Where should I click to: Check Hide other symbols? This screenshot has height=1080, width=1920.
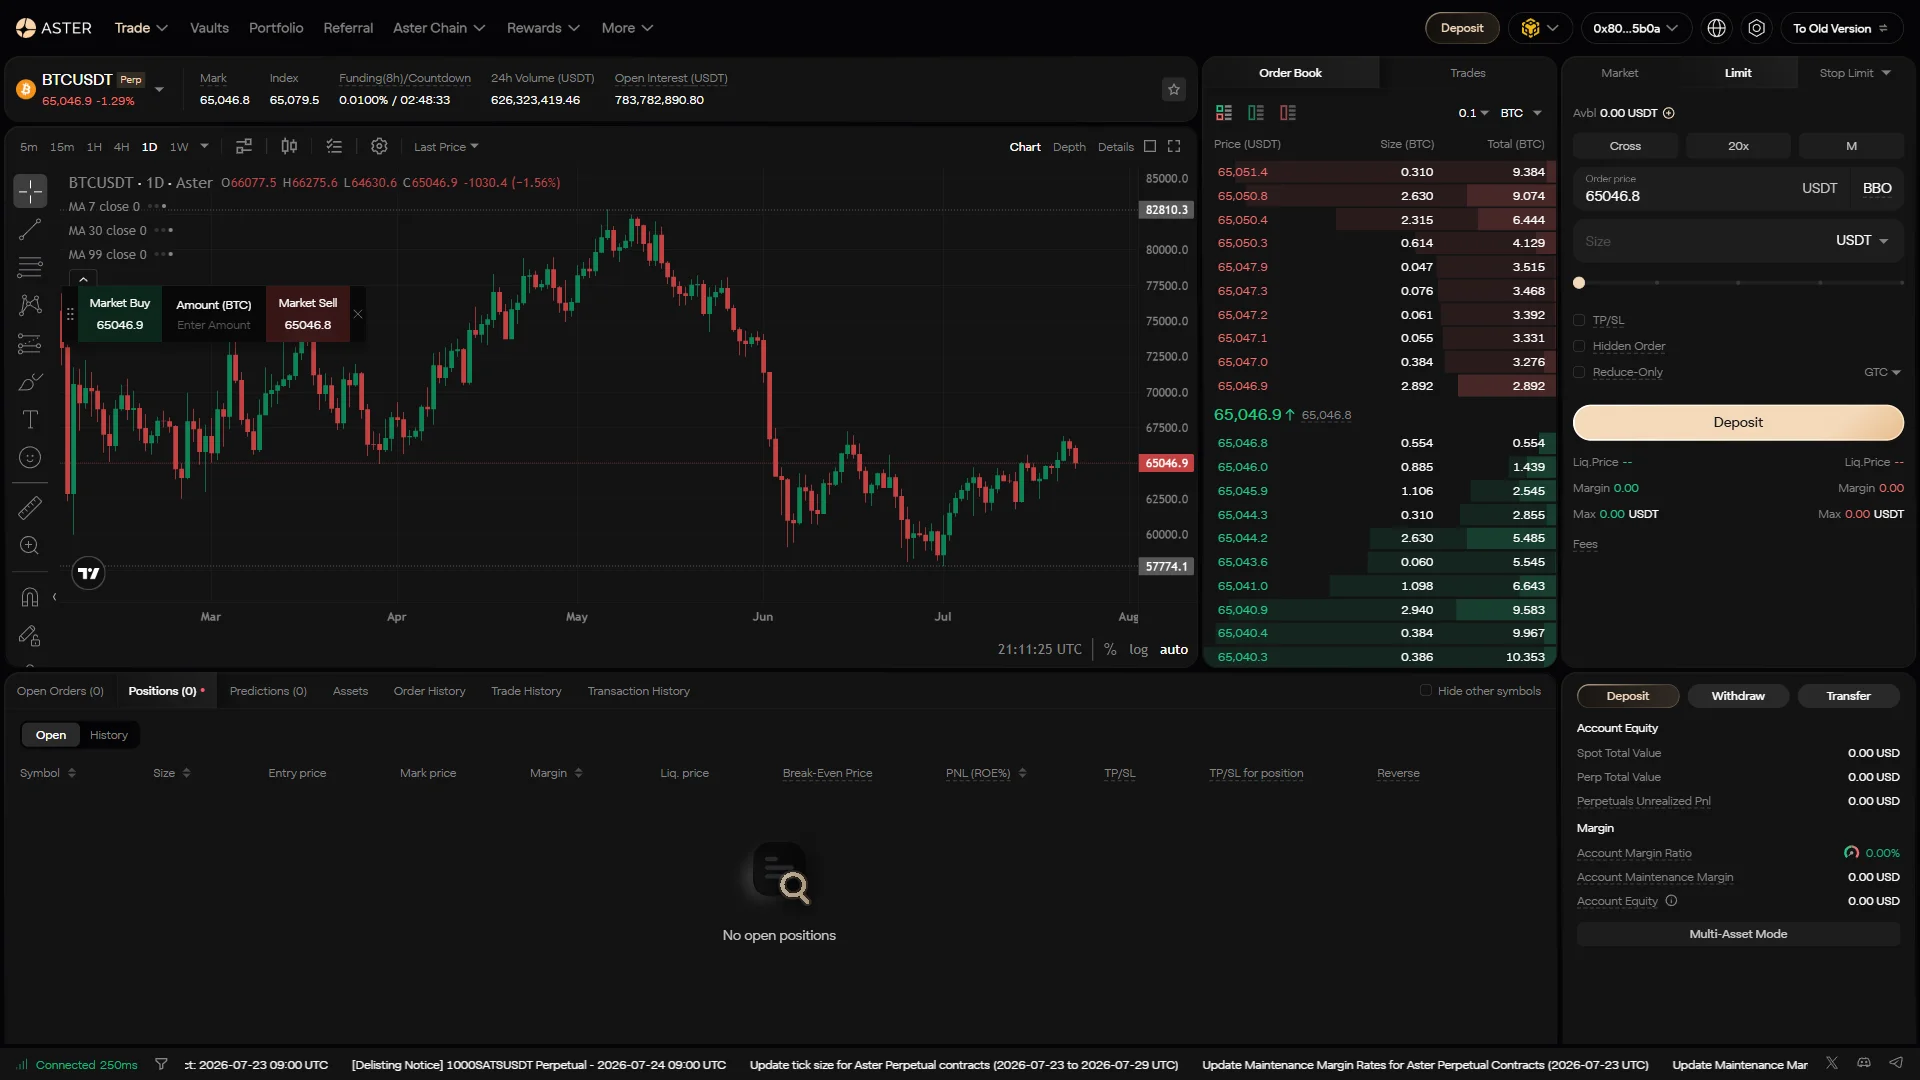click(x=1426, y=691)
